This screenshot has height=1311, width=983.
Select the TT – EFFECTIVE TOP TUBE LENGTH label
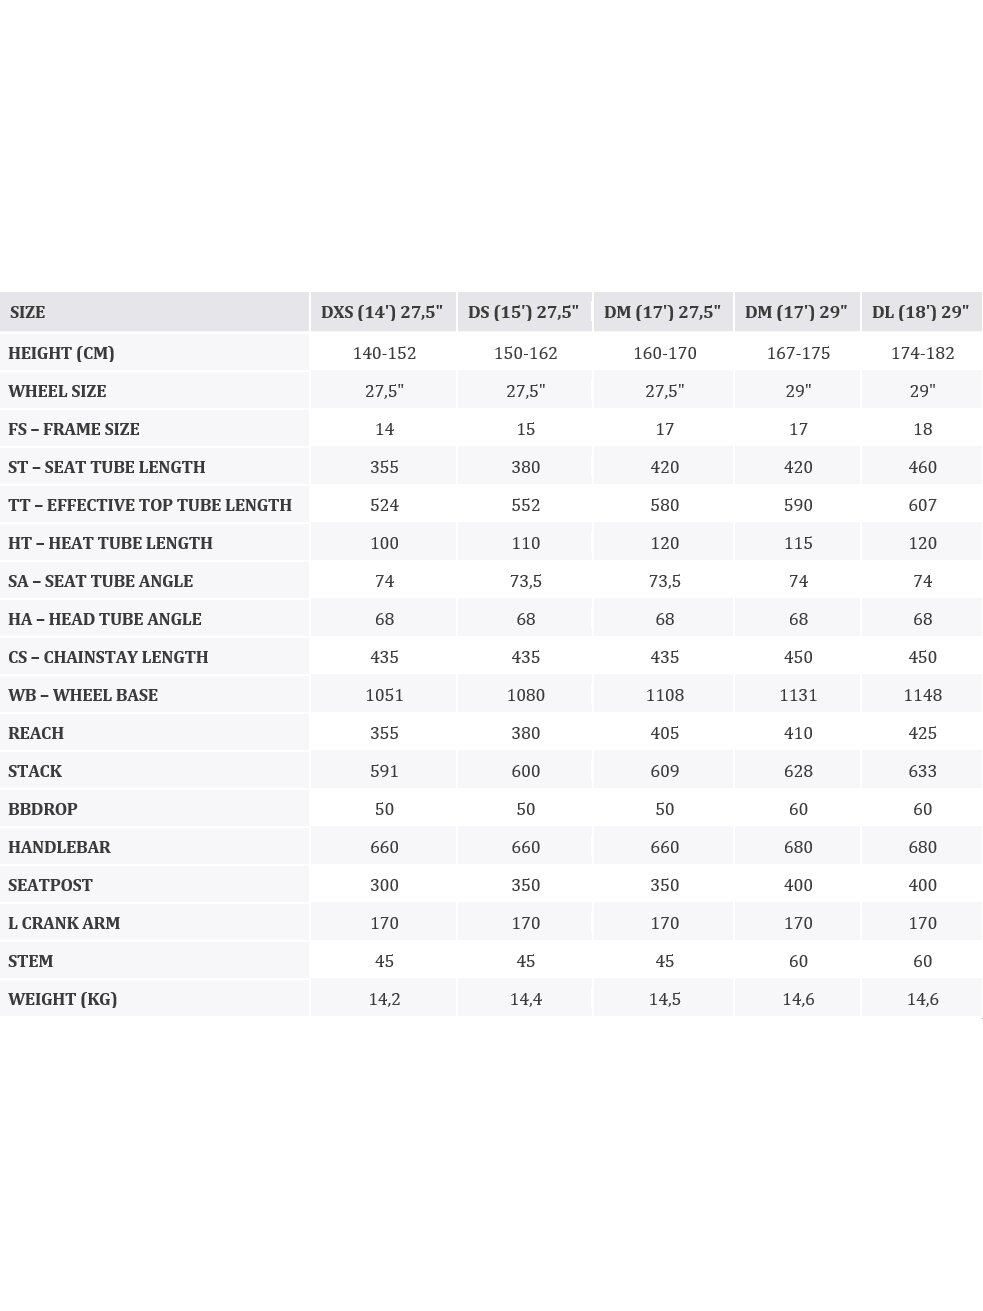pyautogui.click(x=150, y=505)
